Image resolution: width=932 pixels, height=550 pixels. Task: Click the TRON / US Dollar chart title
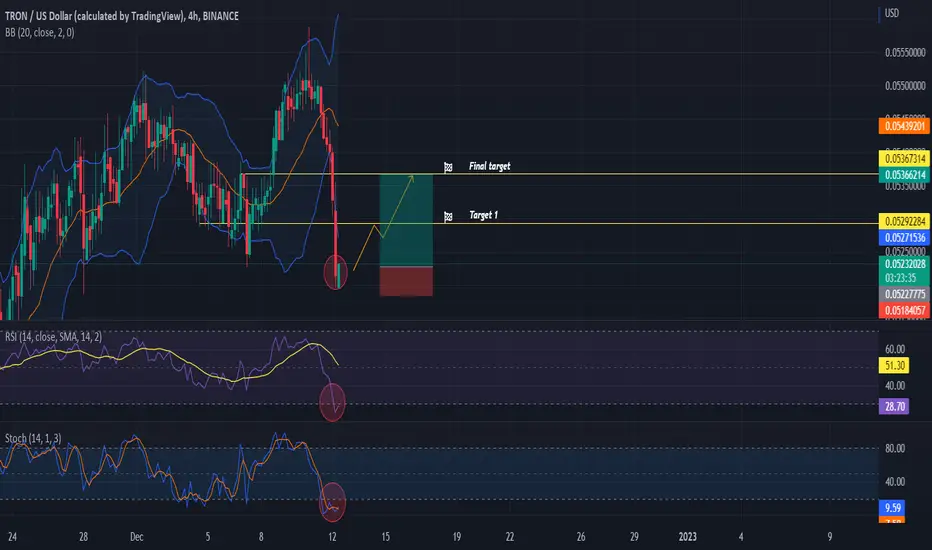pyautogui.click(x=122, y=16)
